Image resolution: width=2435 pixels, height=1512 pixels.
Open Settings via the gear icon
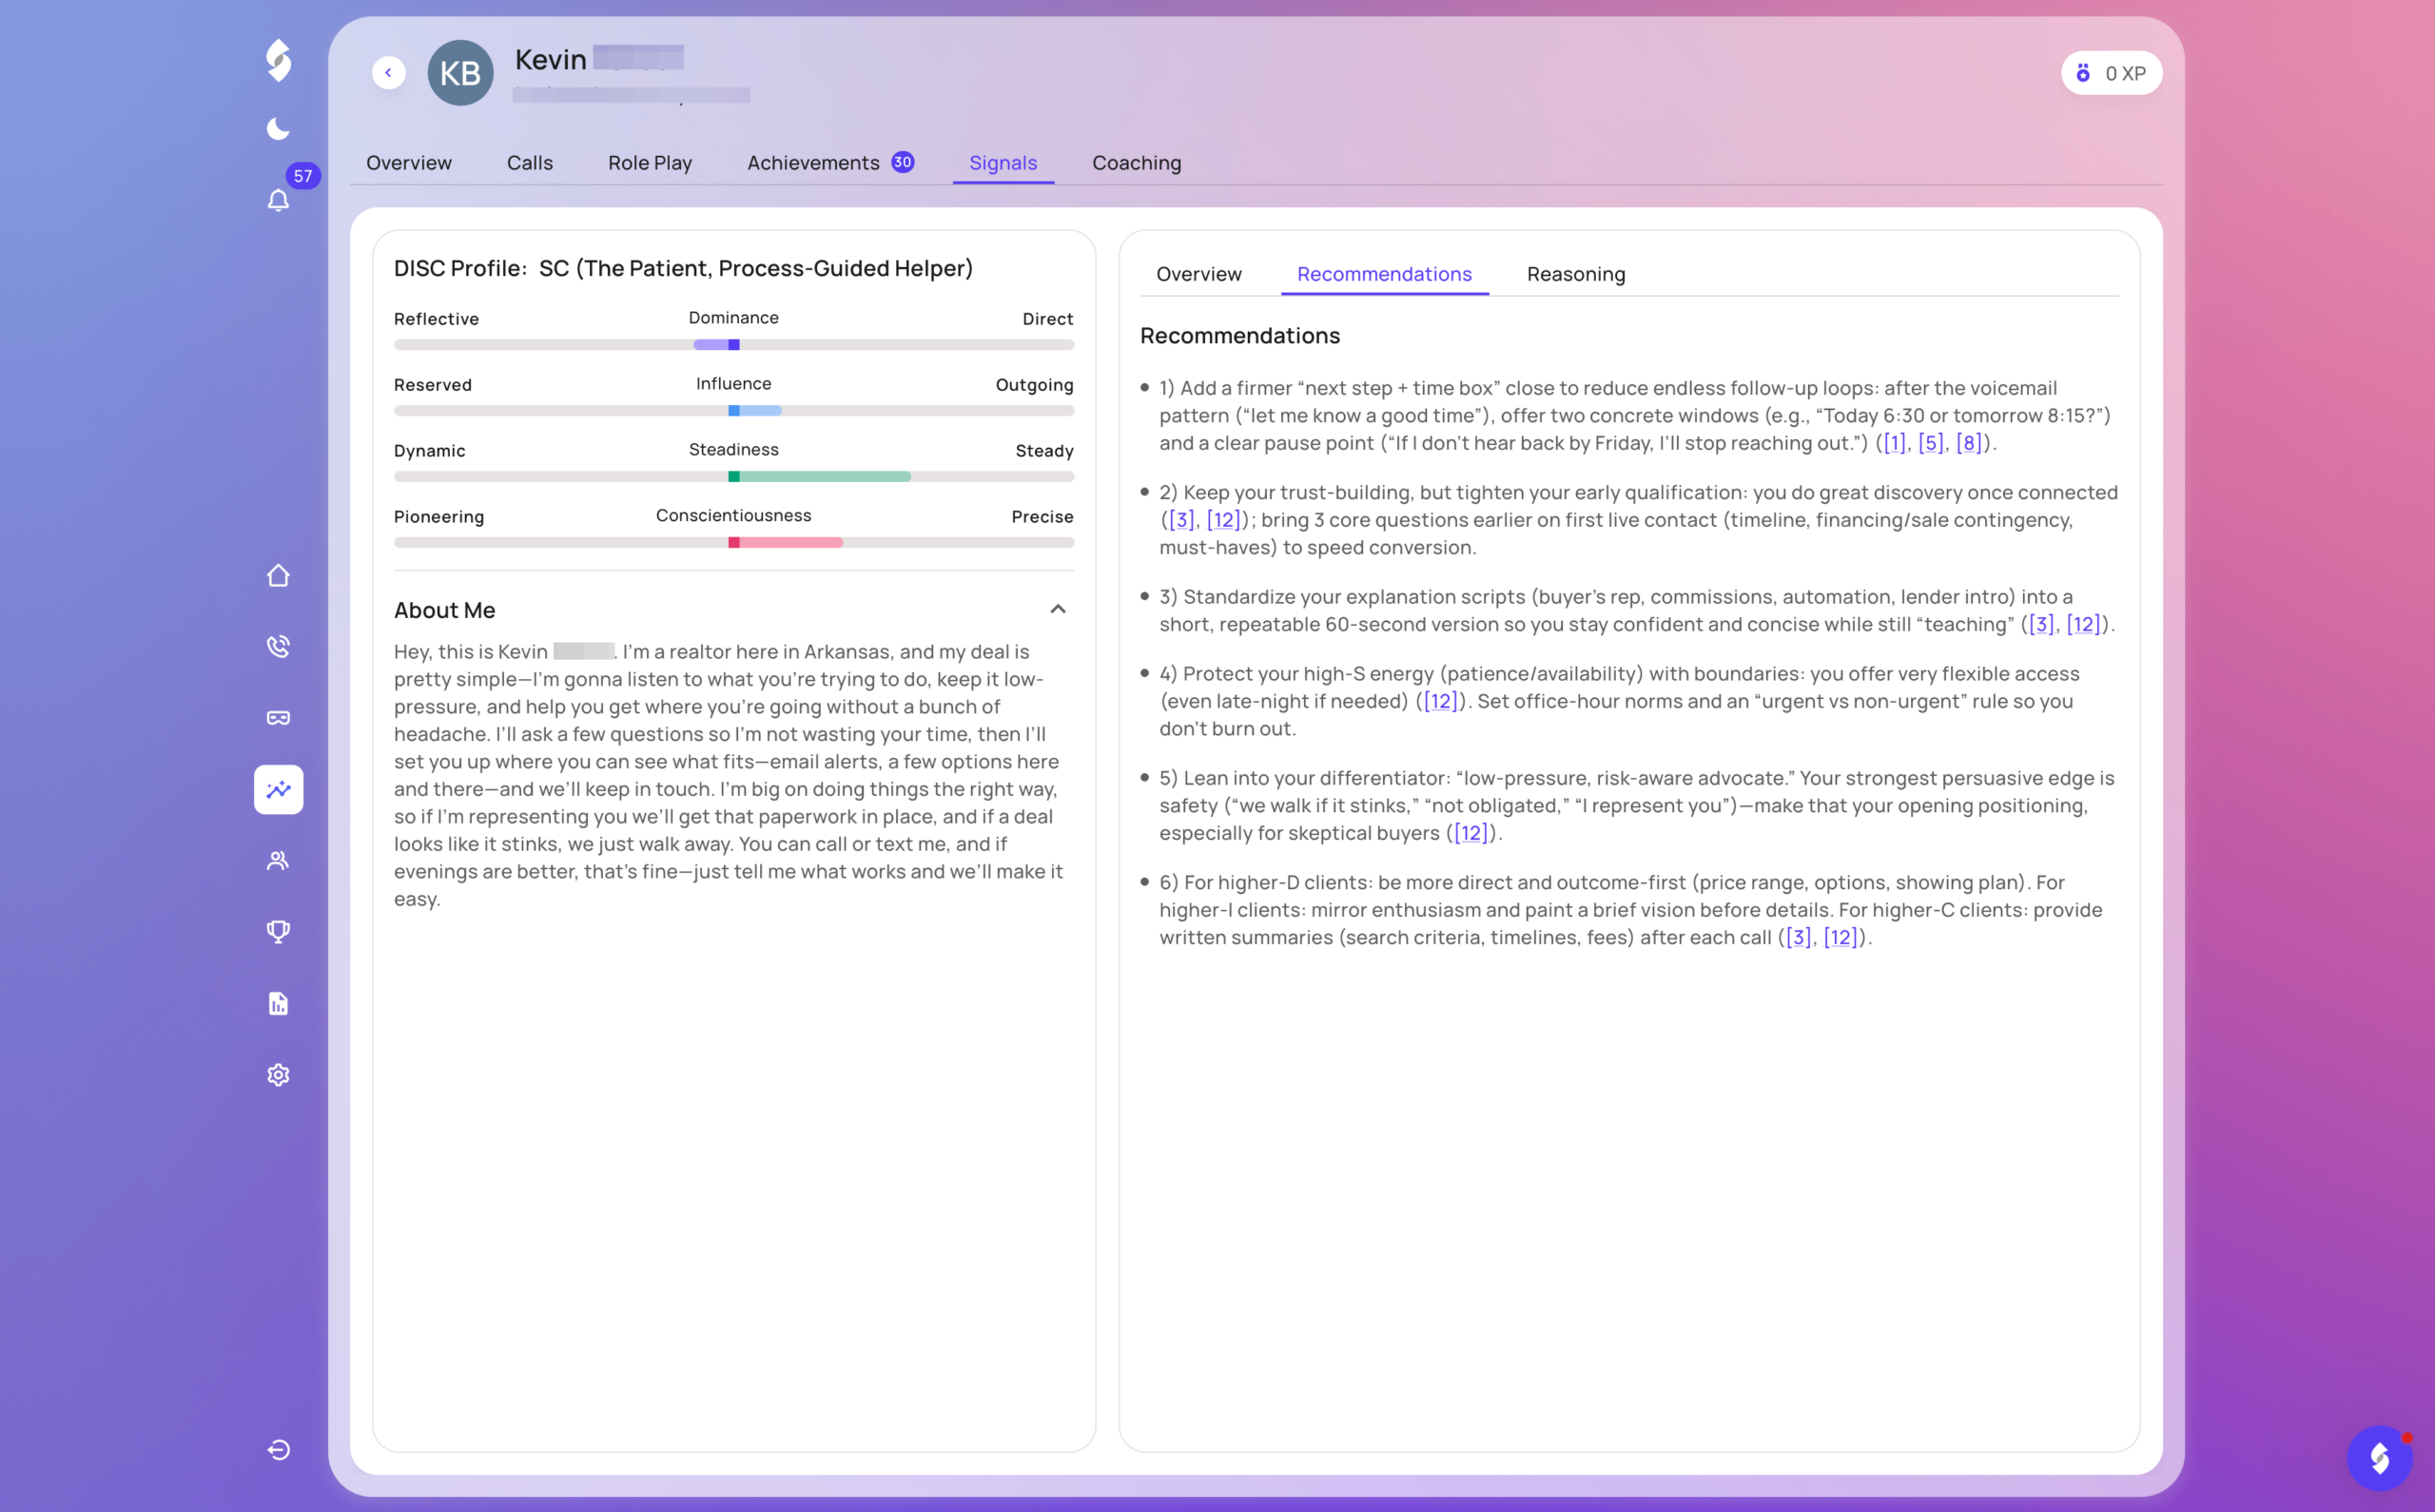coord(278,1074)
